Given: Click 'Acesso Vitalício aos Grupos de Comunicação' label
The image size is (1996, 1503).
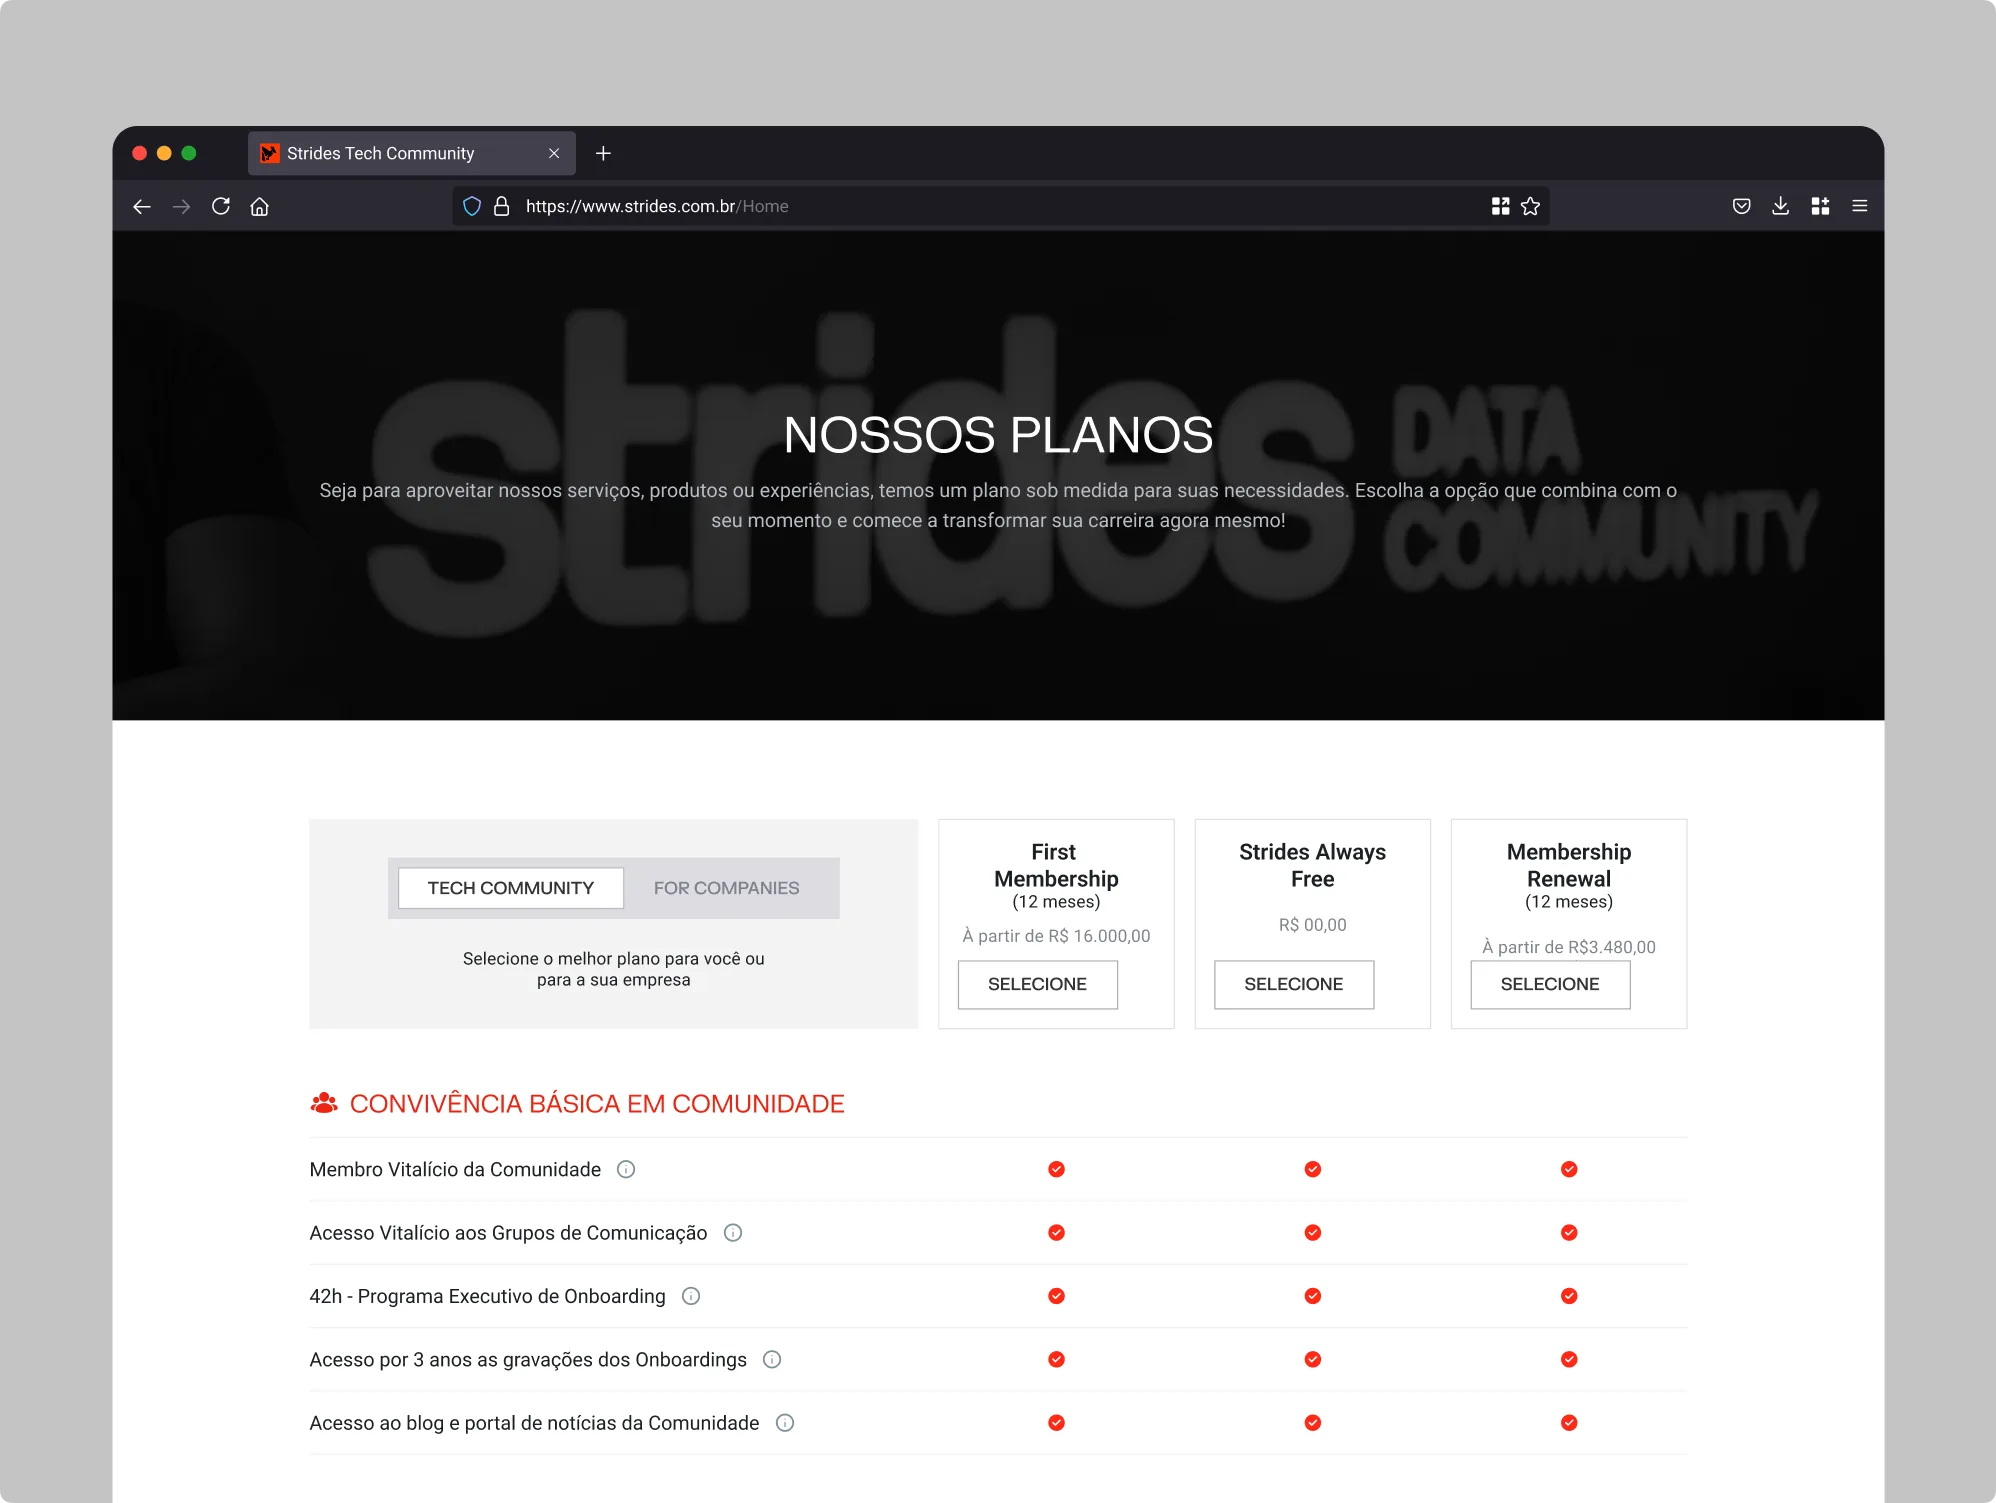Looking at the screenshot, I should pos(508,1233).
